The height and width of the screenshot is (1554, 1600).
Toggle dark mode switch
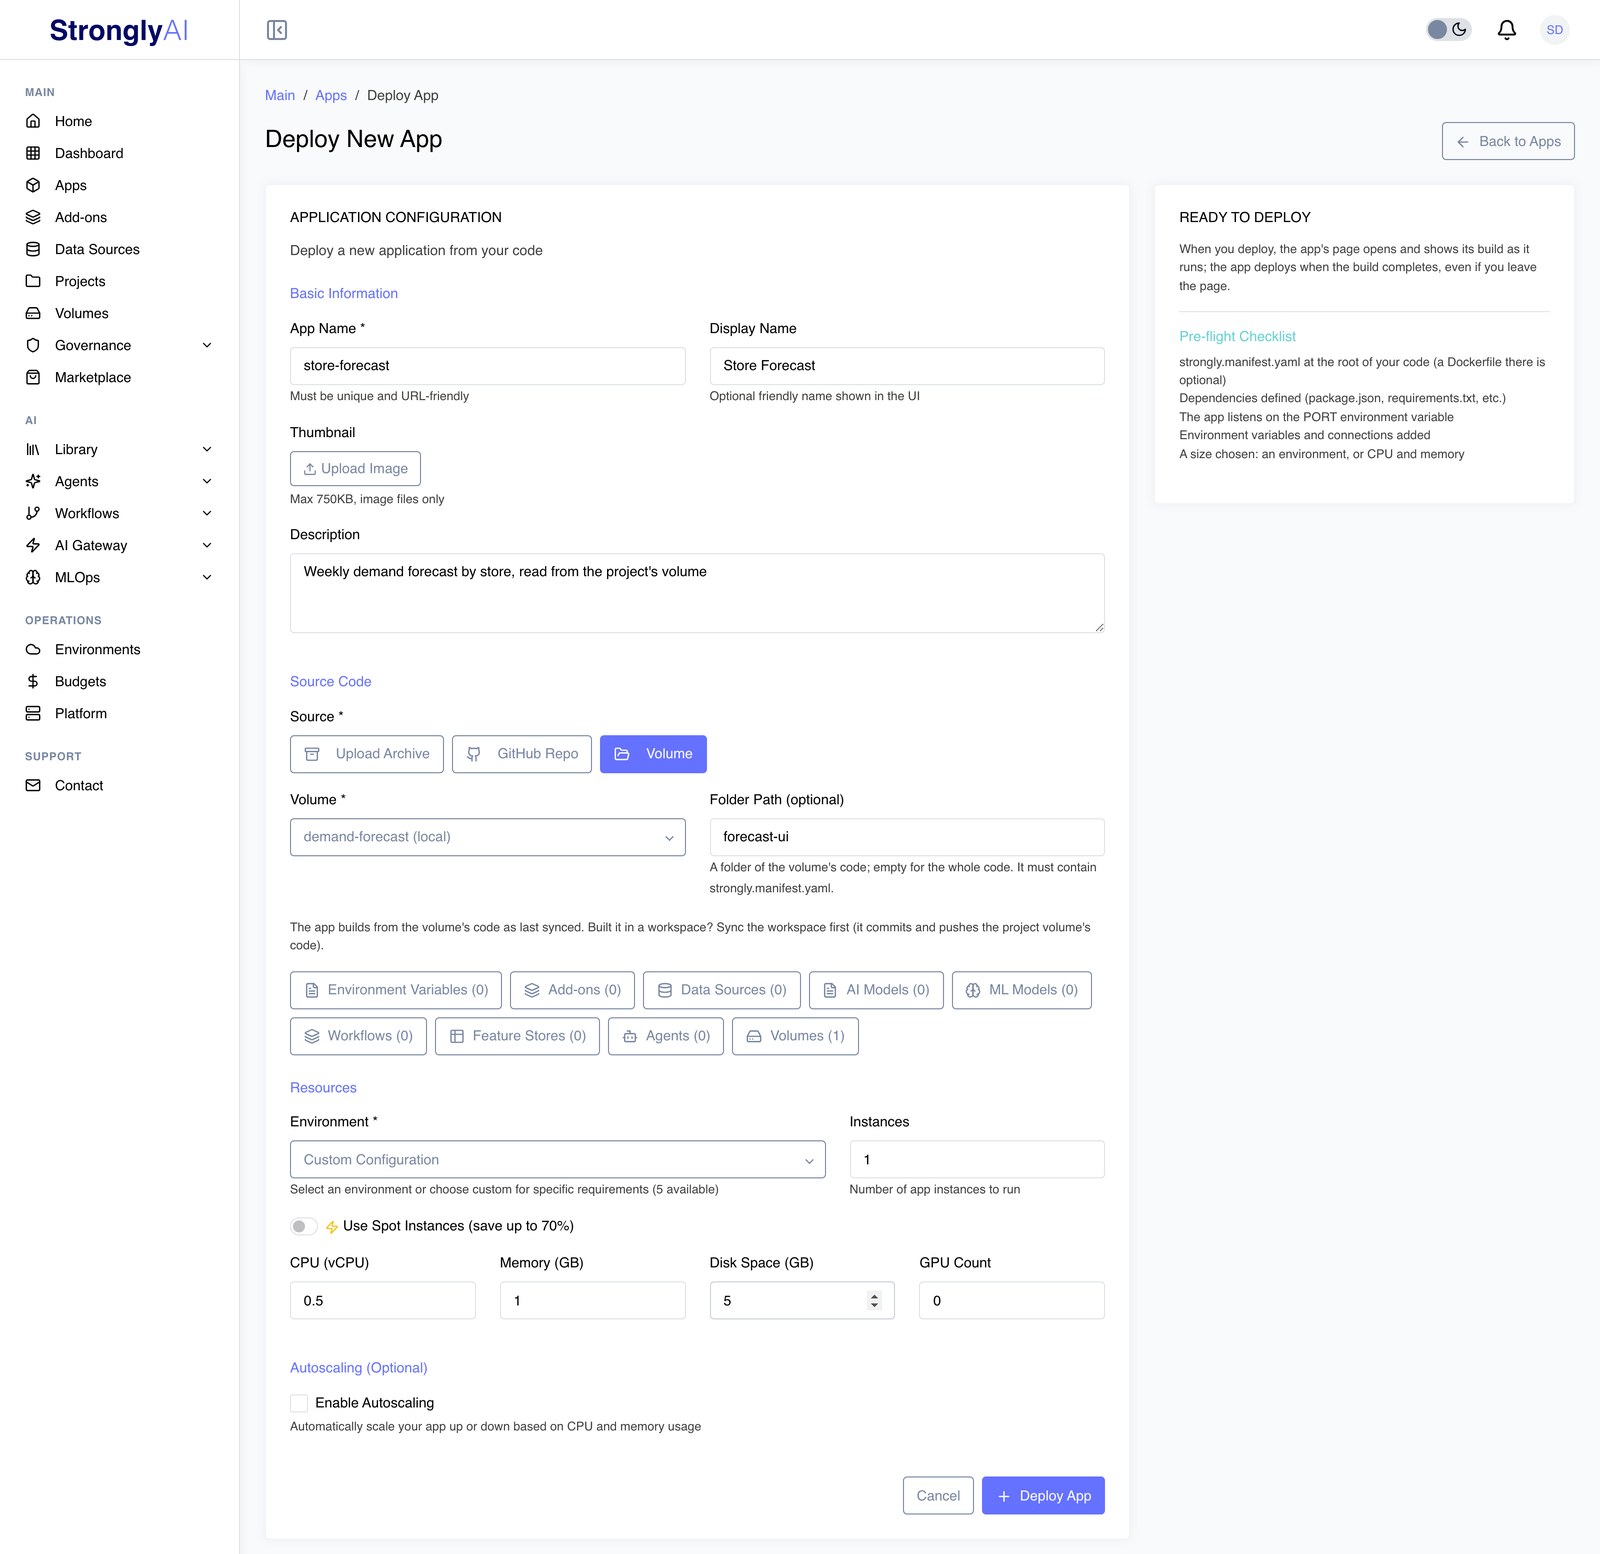[1448, 30]
